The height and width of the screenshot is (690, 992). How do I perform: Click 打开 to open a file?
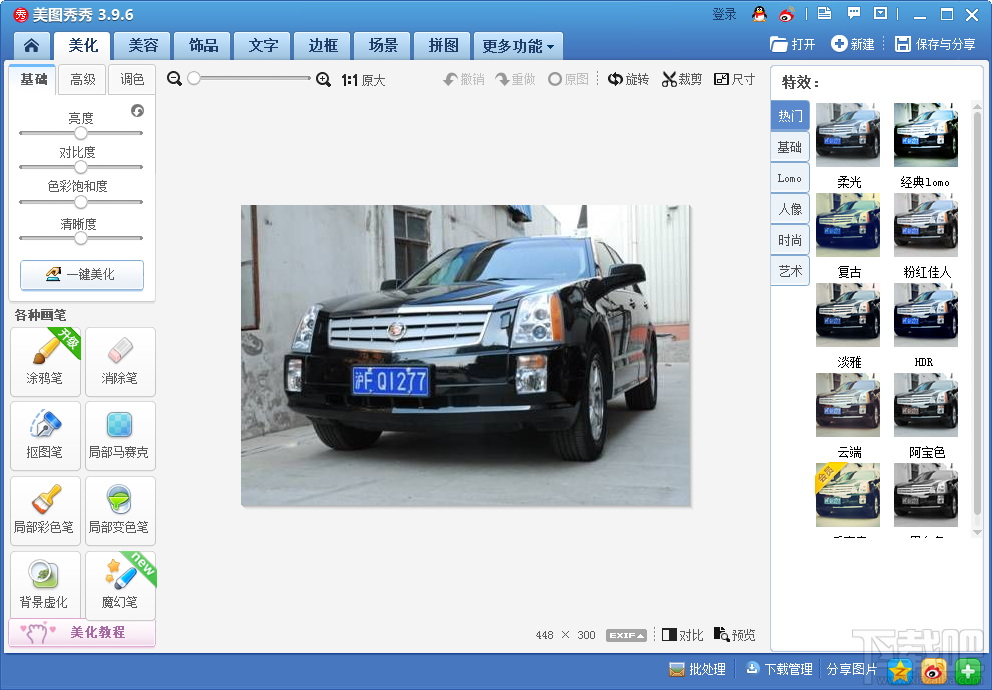coord(793,44)
